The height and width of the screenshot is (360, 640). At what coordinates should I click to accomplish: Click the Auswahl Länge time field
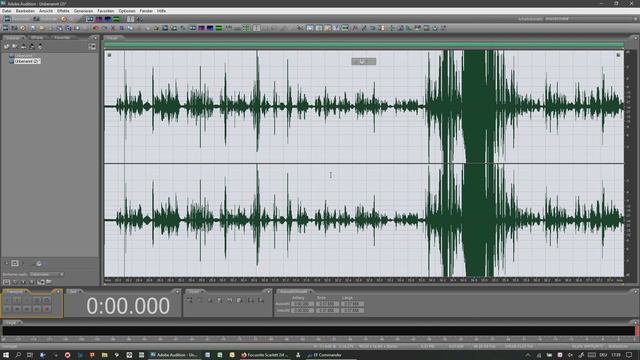coord(353,304)
